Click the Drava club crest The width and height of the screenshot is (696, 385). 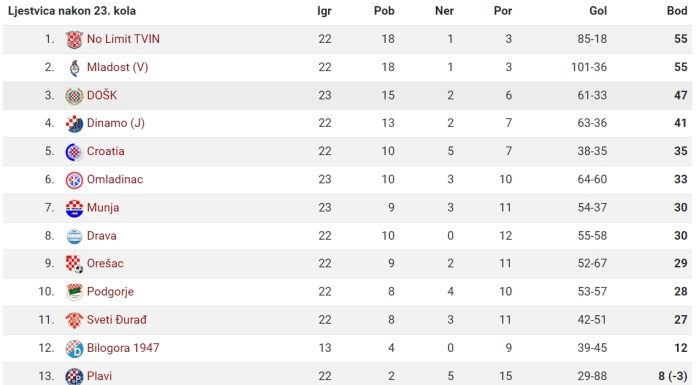tap(74, 236)
